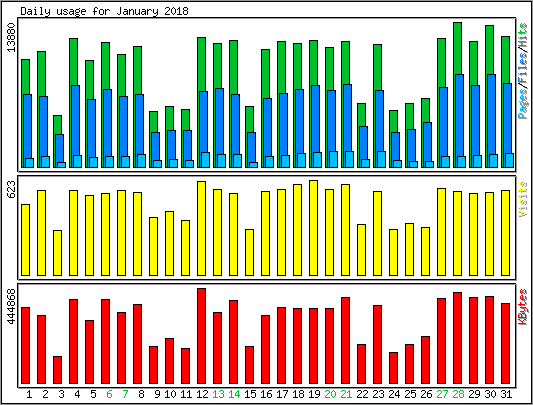Click the red KBytes bar for day 12
The height and width of the screenshot is (405, 533).
(202, 336)
